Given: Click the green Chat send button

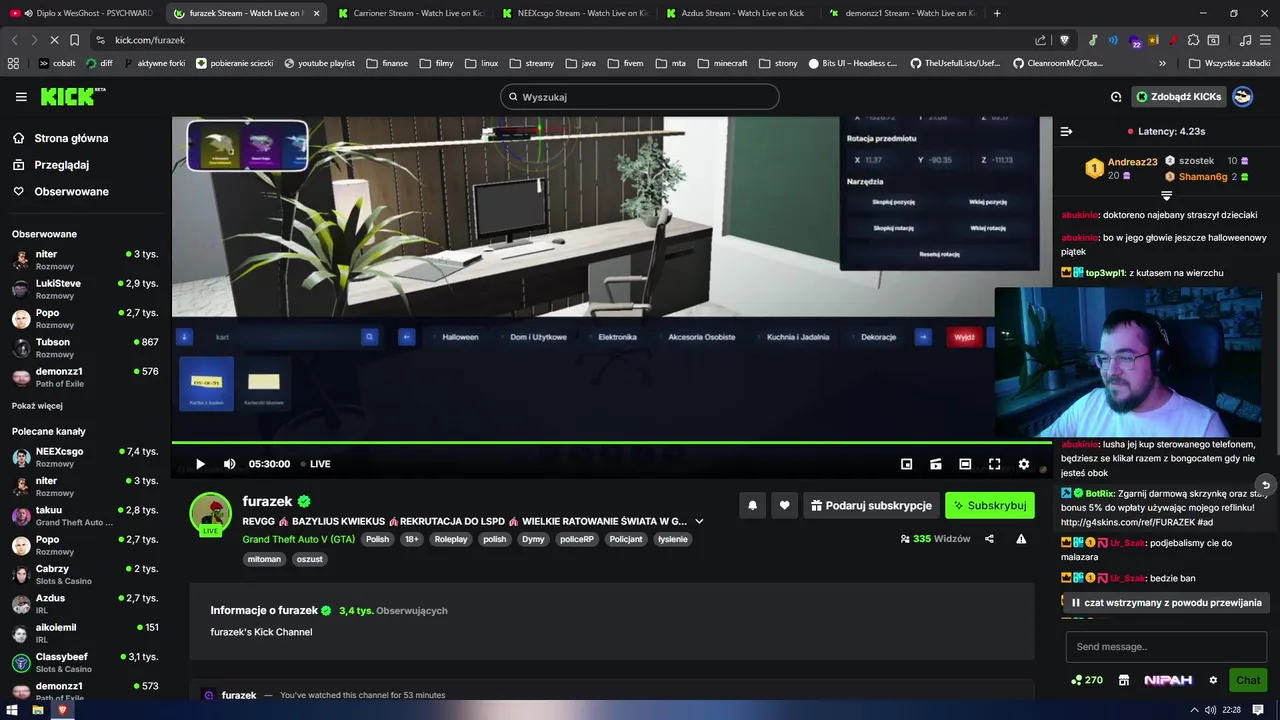Looking at the screenshot, I should click(1248, 680).
